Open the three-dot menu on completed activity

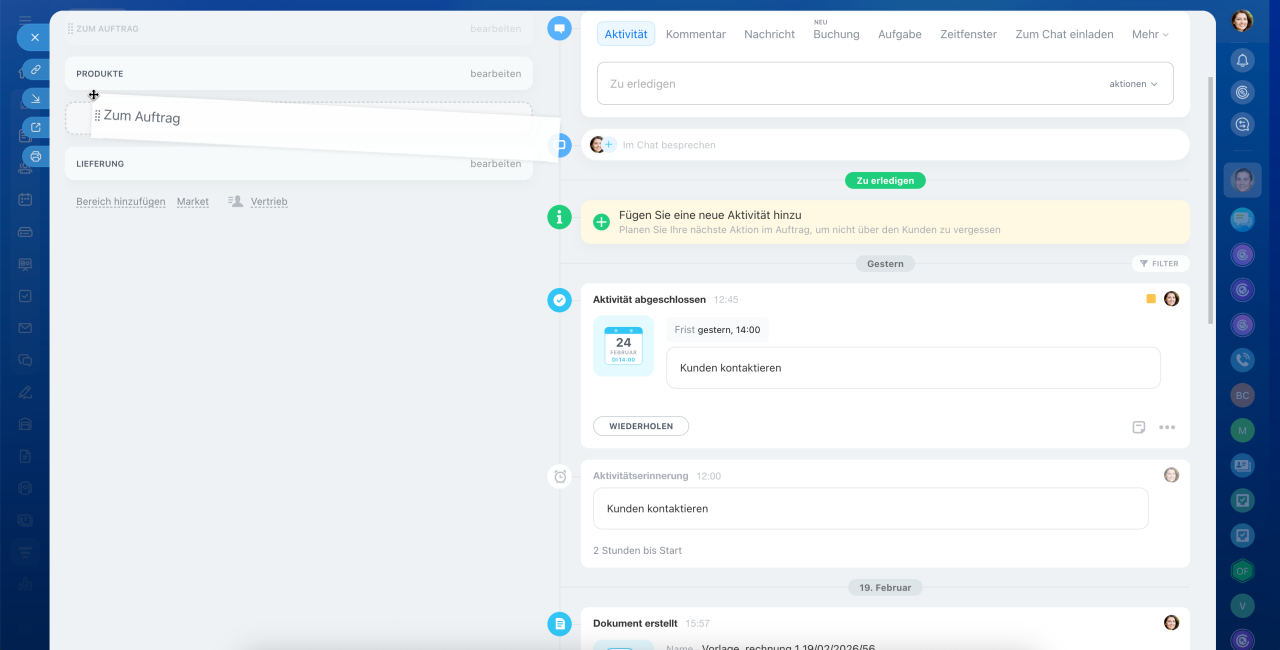pos(1167,427)
